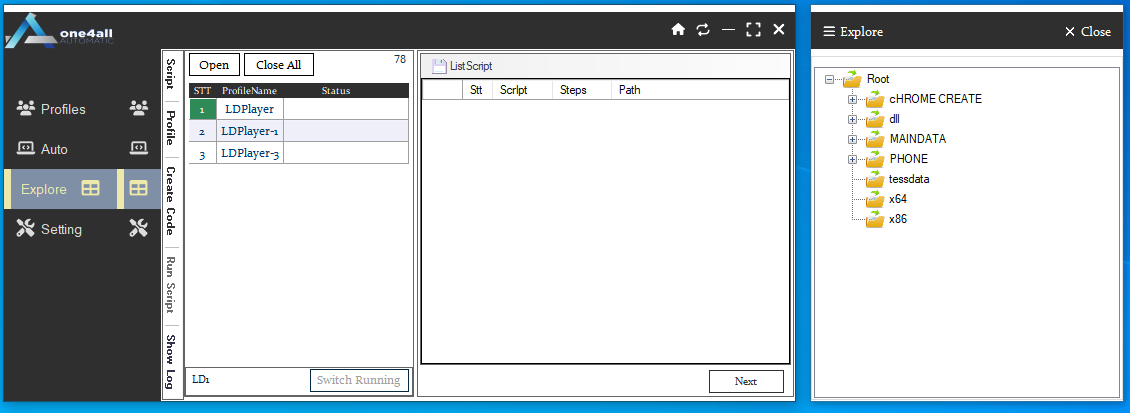The width and height of the screenshot is (1130, 413).
Task: Click the refresh arrows icon in title bar
Action: [703, 30]
